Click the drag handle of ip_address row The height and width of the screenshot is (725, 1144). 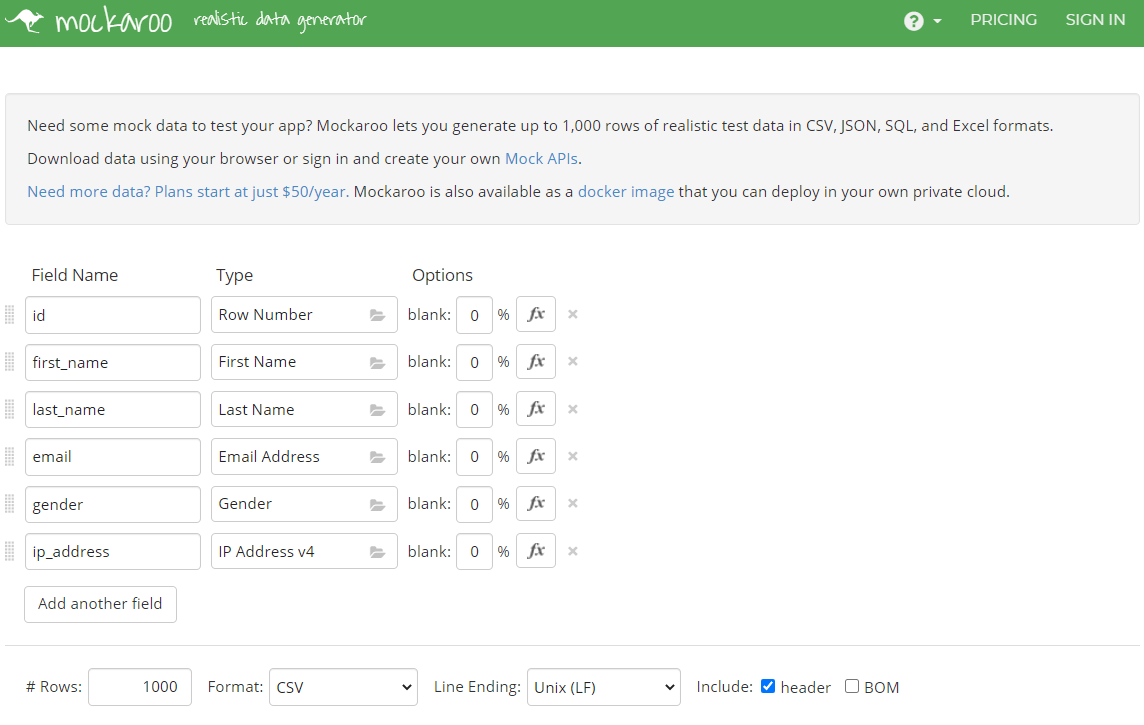pos(9,551)
